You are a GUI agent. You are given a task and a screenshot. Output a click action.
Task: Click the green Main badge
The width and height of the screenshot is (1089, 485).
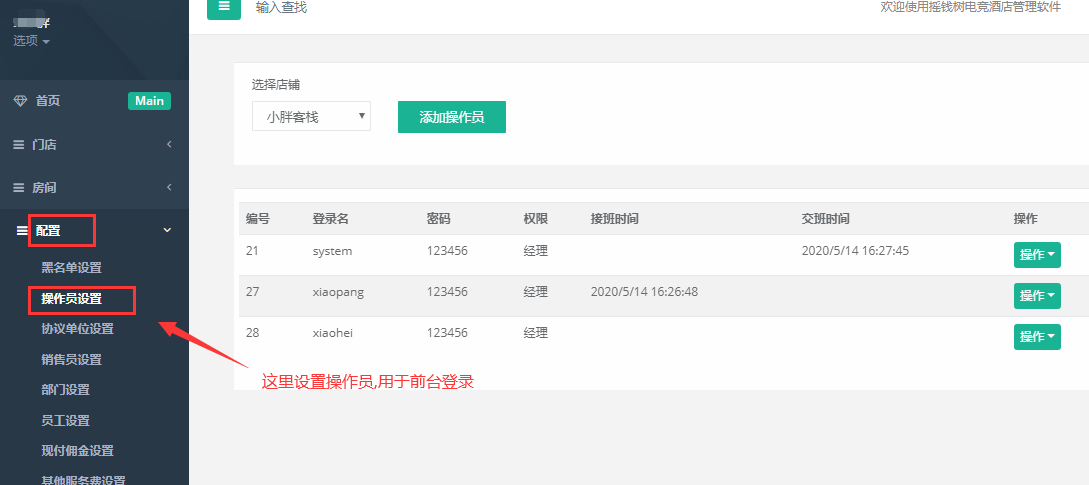(149, 101)
